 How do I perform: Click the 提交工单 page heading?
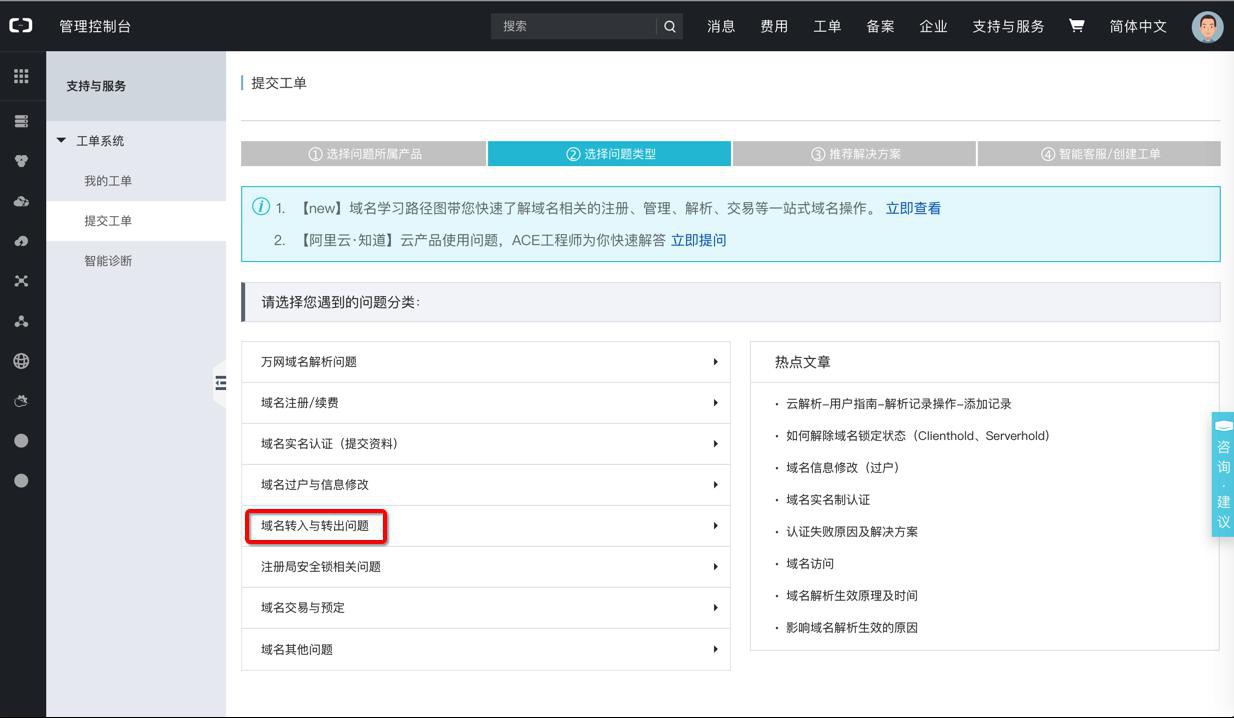coord(279,83)
